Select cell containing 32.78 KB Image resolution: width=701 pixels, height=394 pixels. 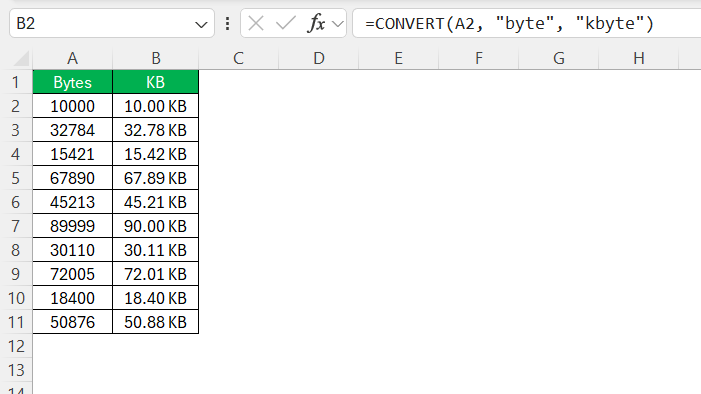click(x=156, y=130)
